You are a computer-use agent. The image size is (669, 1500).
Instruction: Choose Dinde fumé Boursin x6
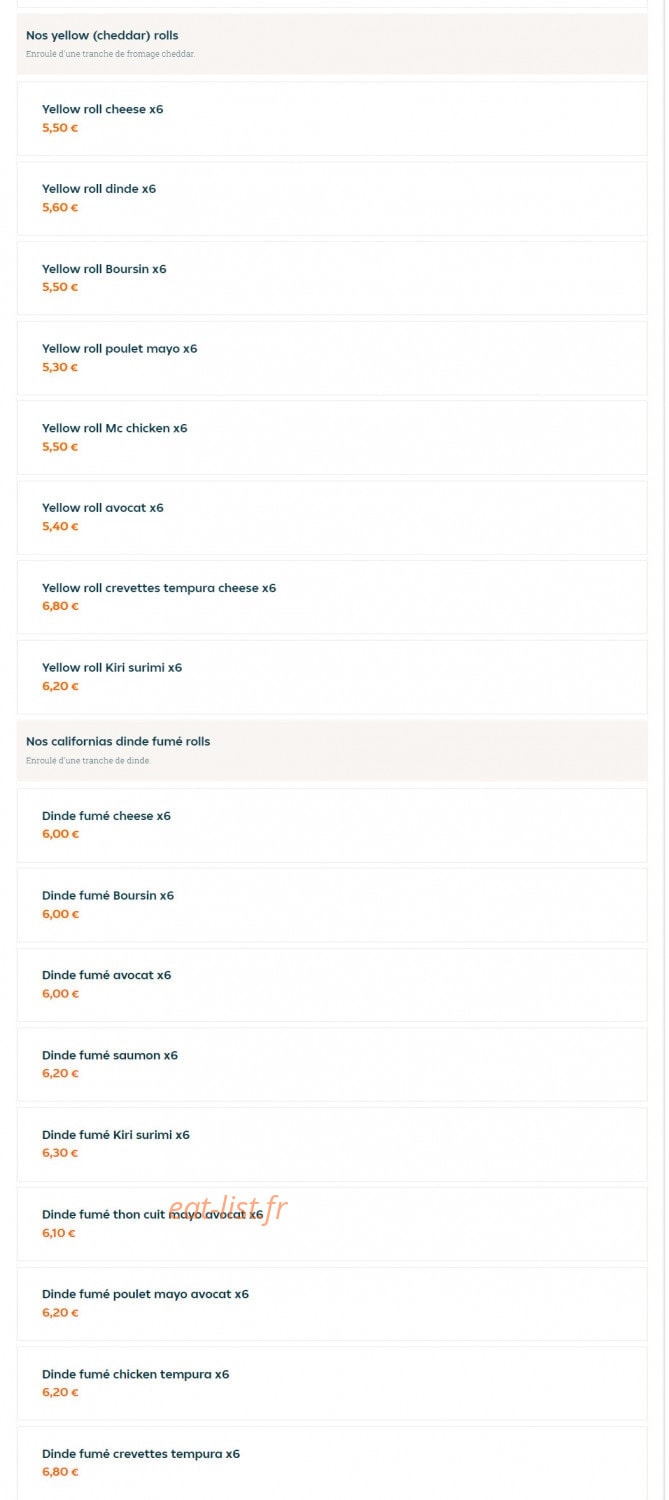[332, 905]
